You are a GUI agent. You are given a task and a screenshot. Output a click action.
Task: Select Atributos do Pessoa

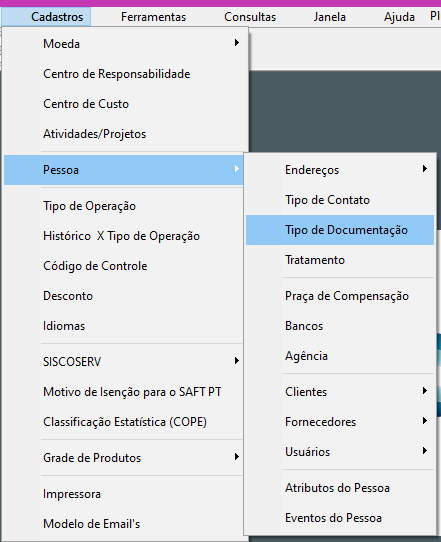click(x=340, y=488)
